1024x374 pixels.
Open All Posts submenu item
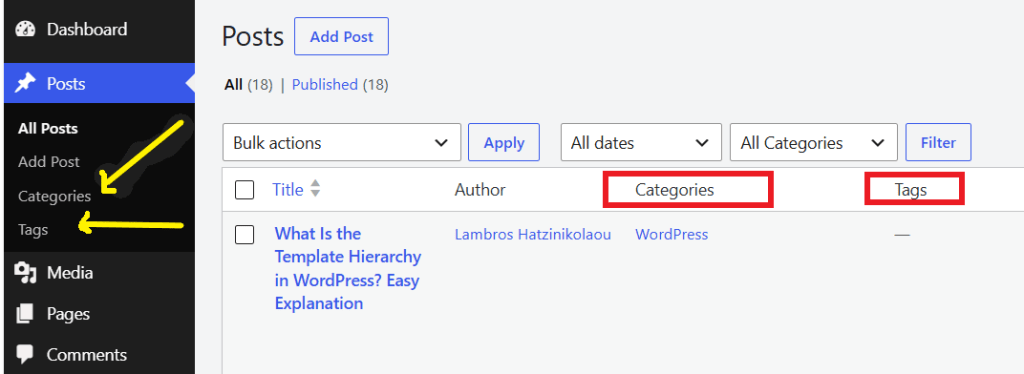click(48, 129)
